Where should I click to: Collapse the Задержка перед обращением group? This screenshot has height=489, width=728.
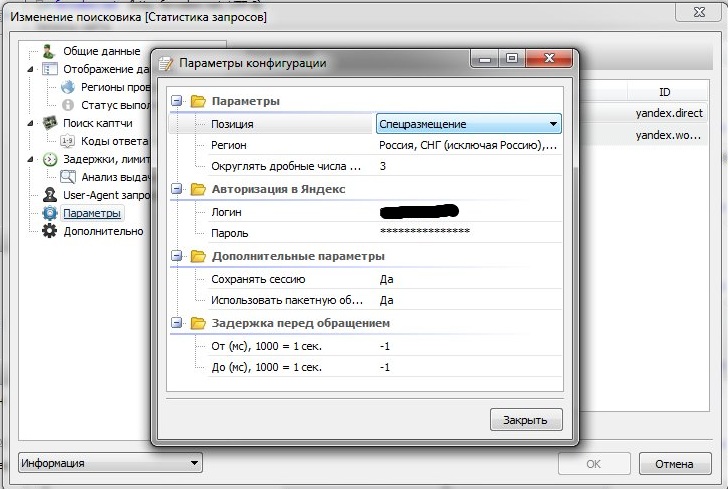pos(177,323)
